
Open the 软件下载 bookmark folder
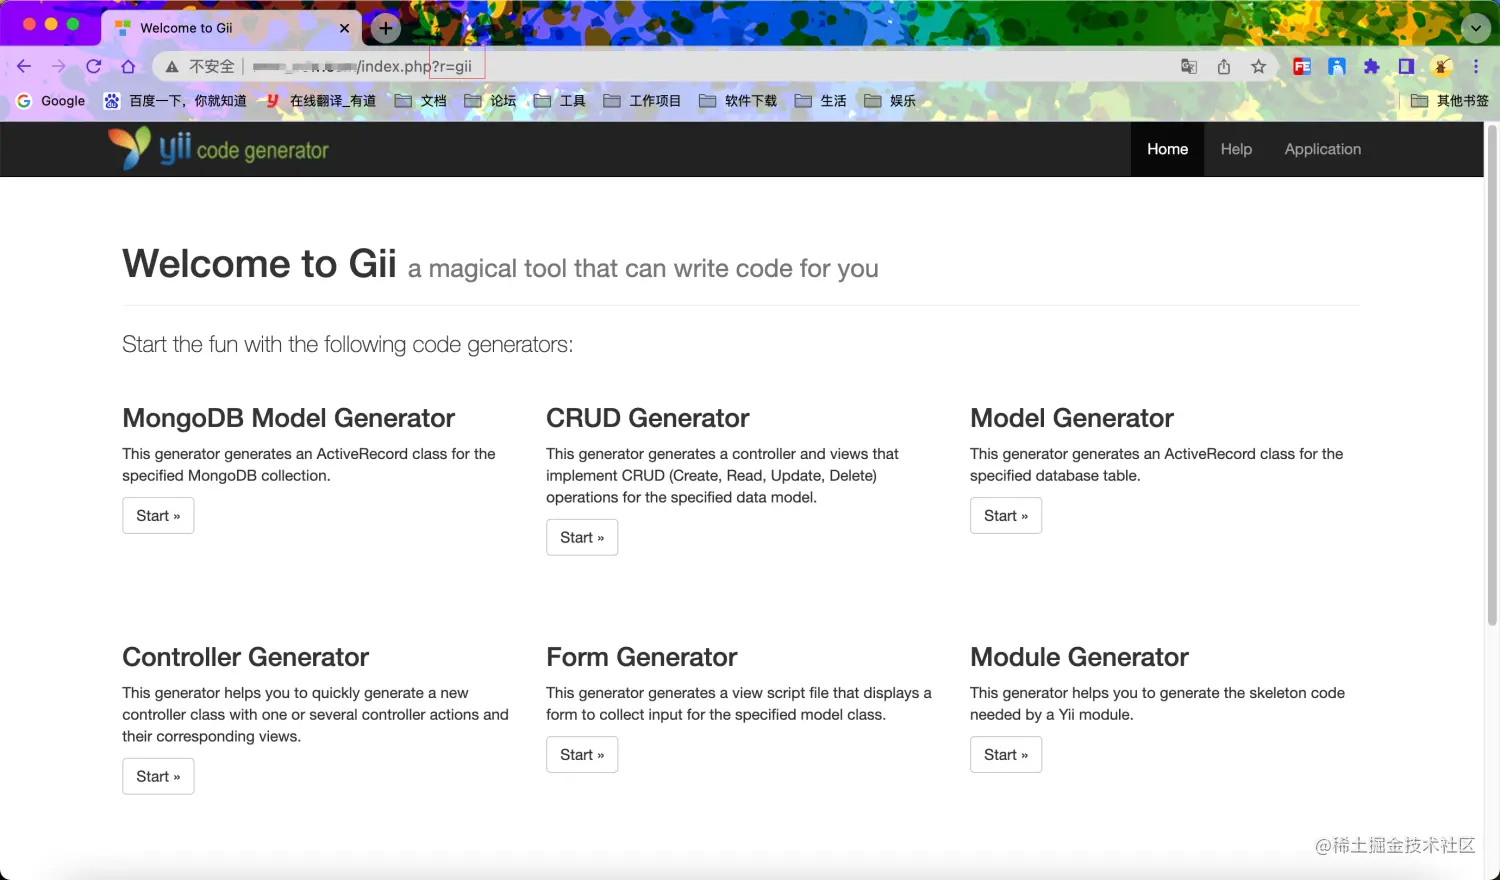[738, 101]
